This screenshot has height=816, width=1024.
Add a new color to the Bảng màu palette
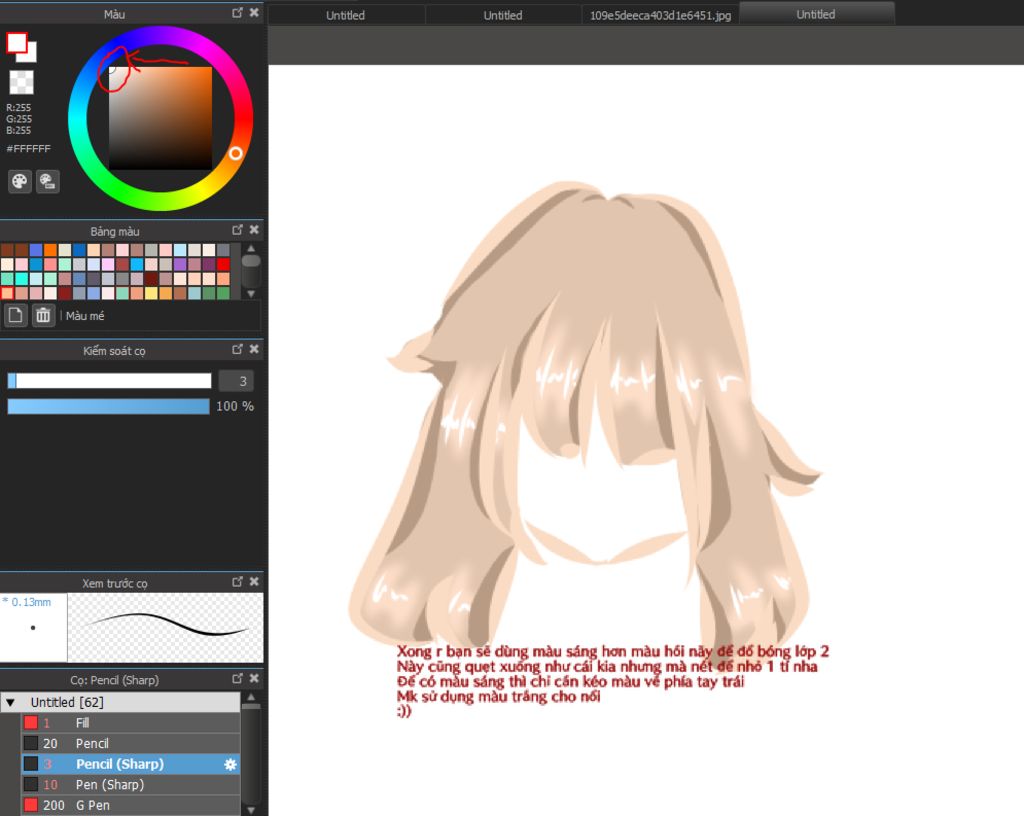(16, 316)
